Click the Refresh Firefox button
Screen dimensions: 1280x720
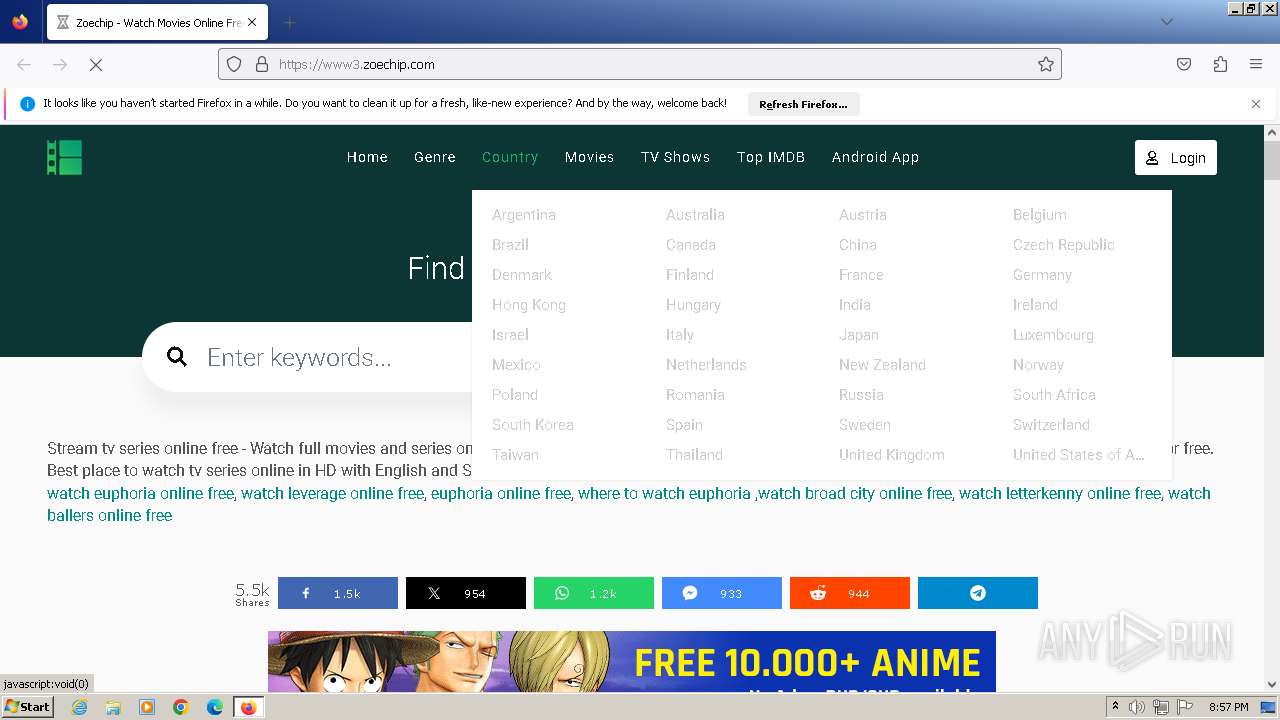pyautogui.click(x=803, y=104)
